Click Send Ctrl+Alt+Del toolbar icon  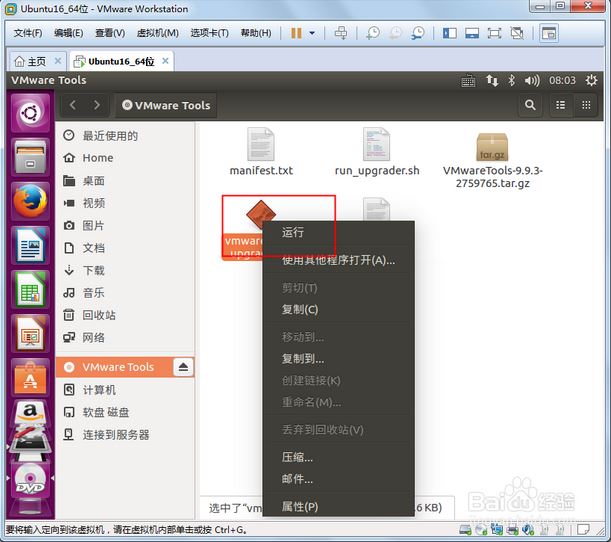point(341,33)
